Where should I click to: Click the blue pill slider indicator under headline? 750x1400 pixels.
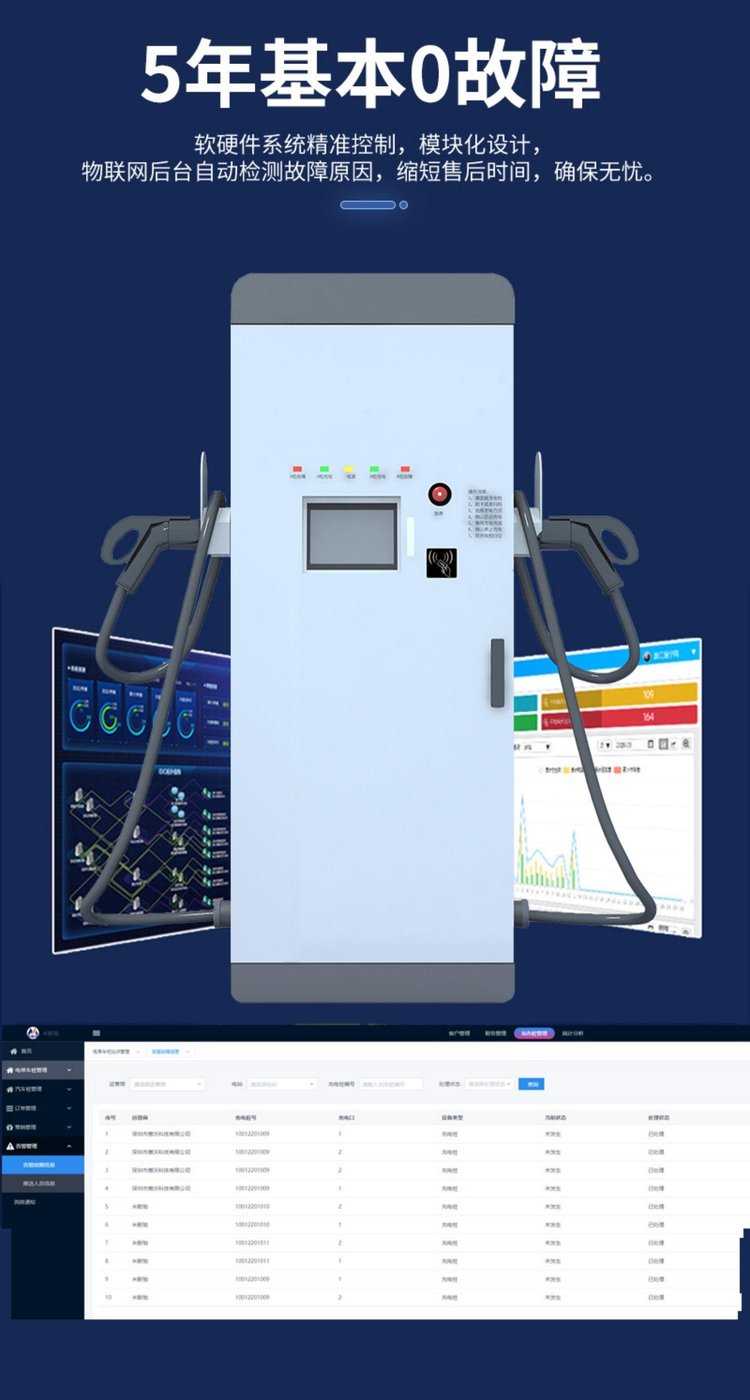point(368,205)
